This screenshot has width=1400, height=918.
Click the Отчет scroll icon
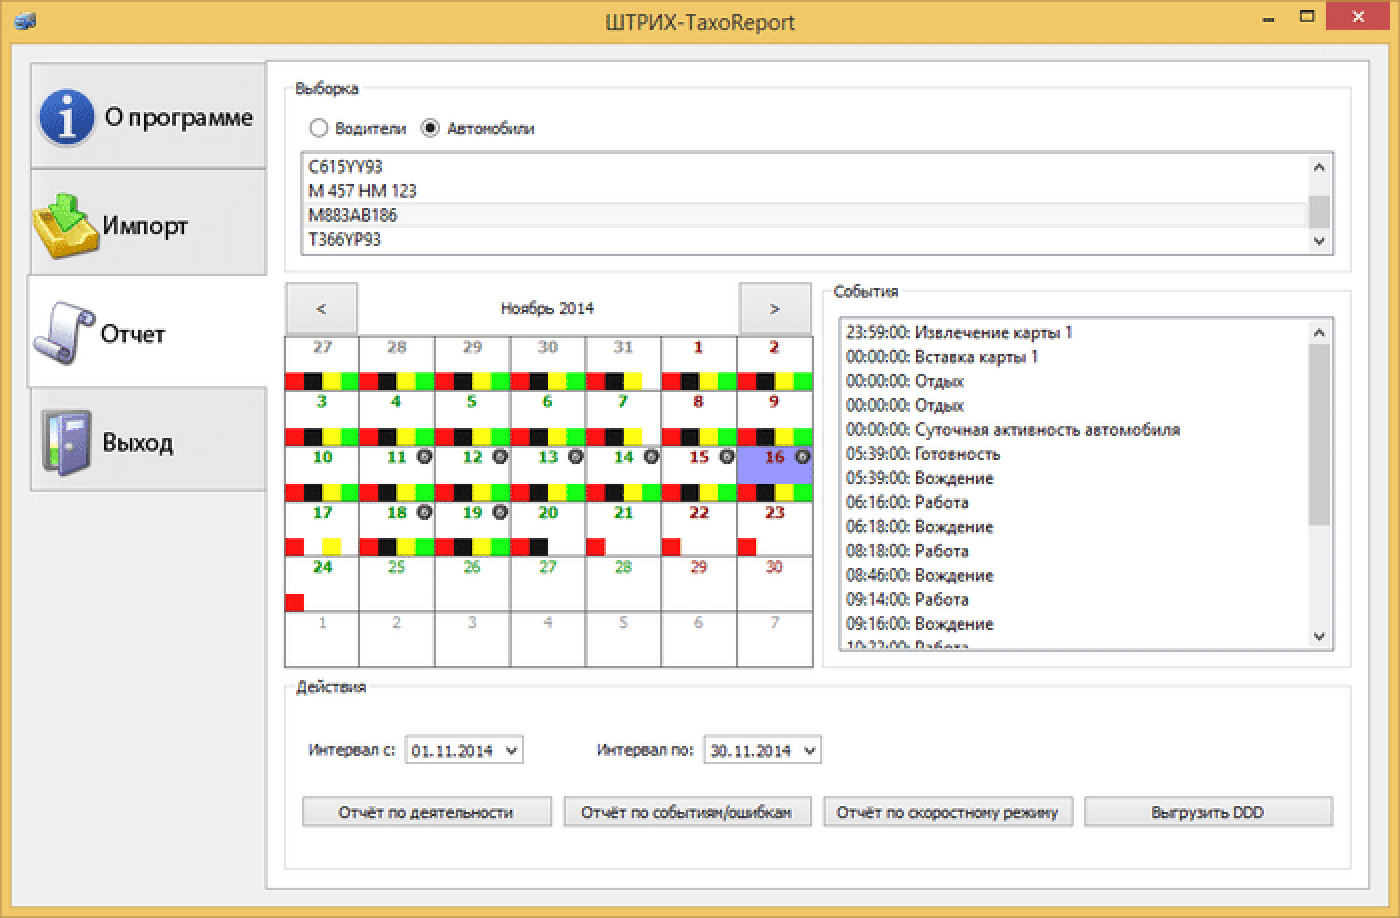[x=62, y=334]
